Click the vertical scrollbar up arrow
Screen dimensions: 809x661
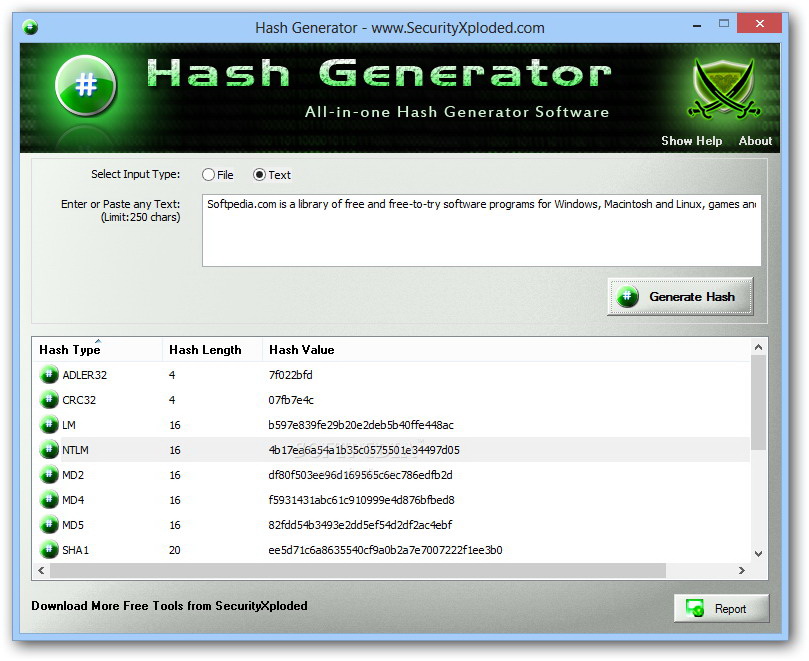(758, 347)
